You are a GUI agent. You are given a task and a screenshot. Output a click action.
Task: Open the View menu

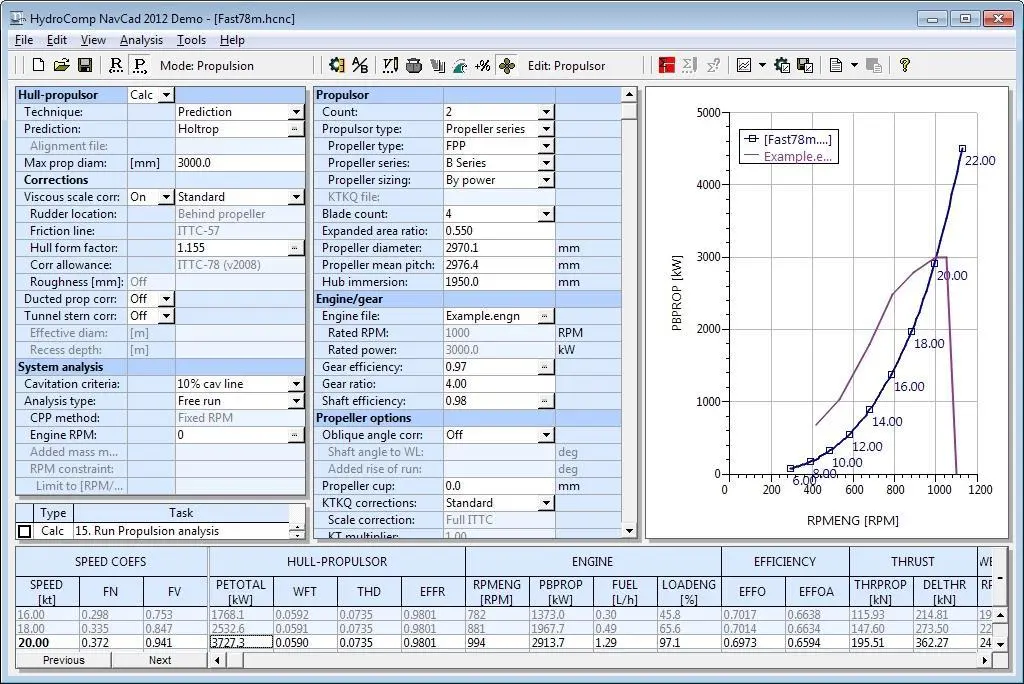[x=93, y=40]
